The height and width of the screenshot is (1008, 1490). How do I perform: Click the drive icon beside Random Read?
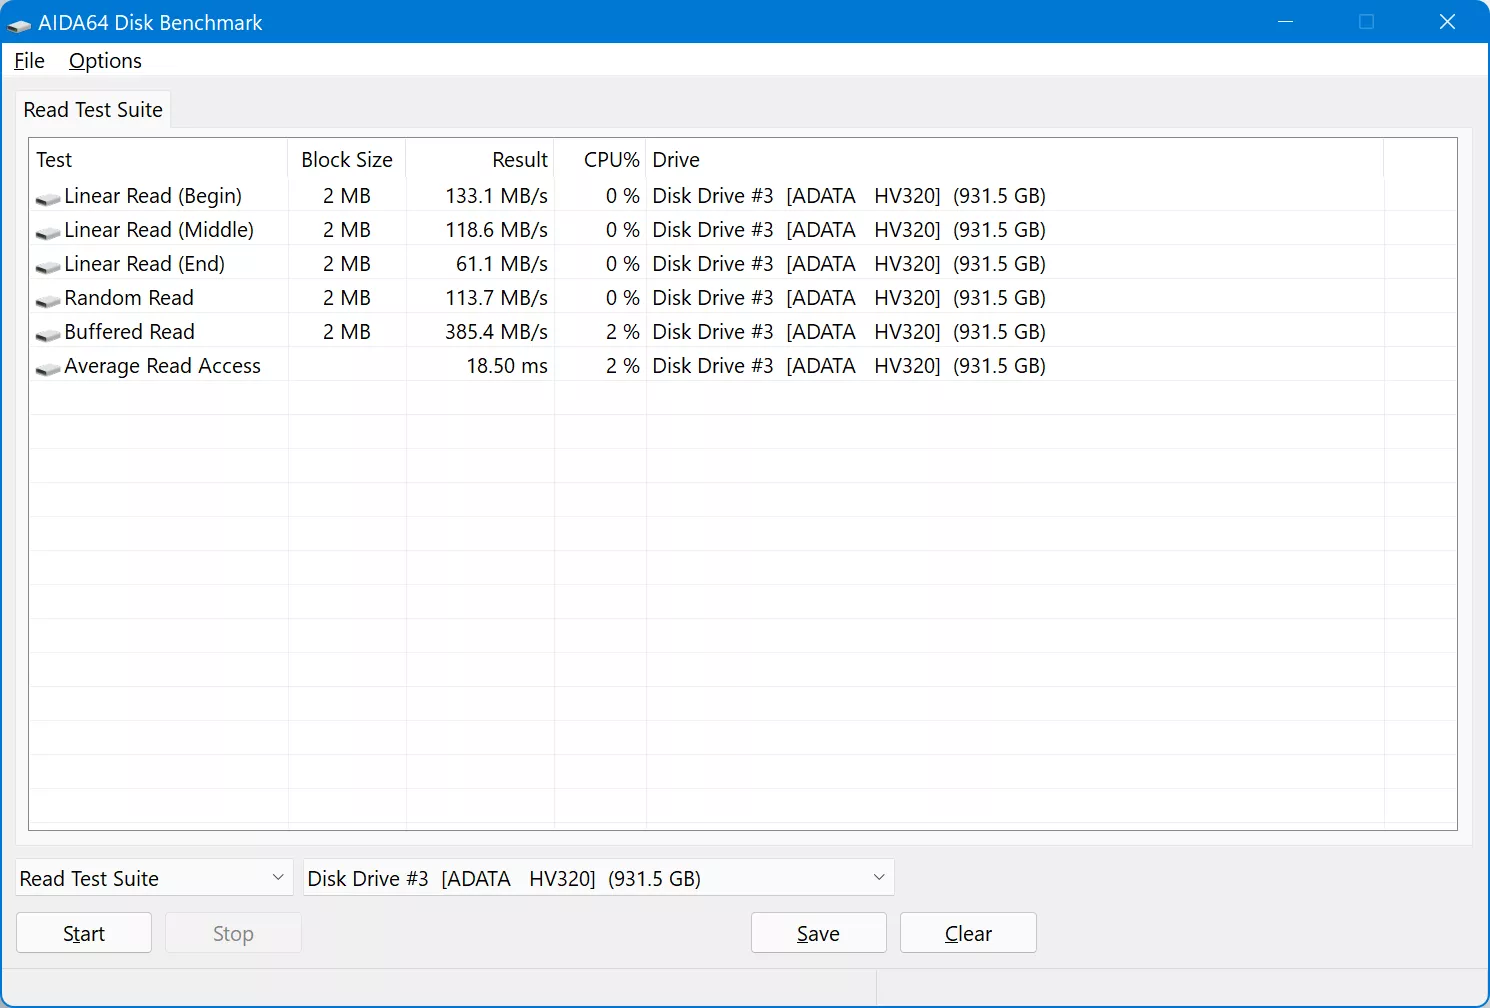tap(48, 300)
